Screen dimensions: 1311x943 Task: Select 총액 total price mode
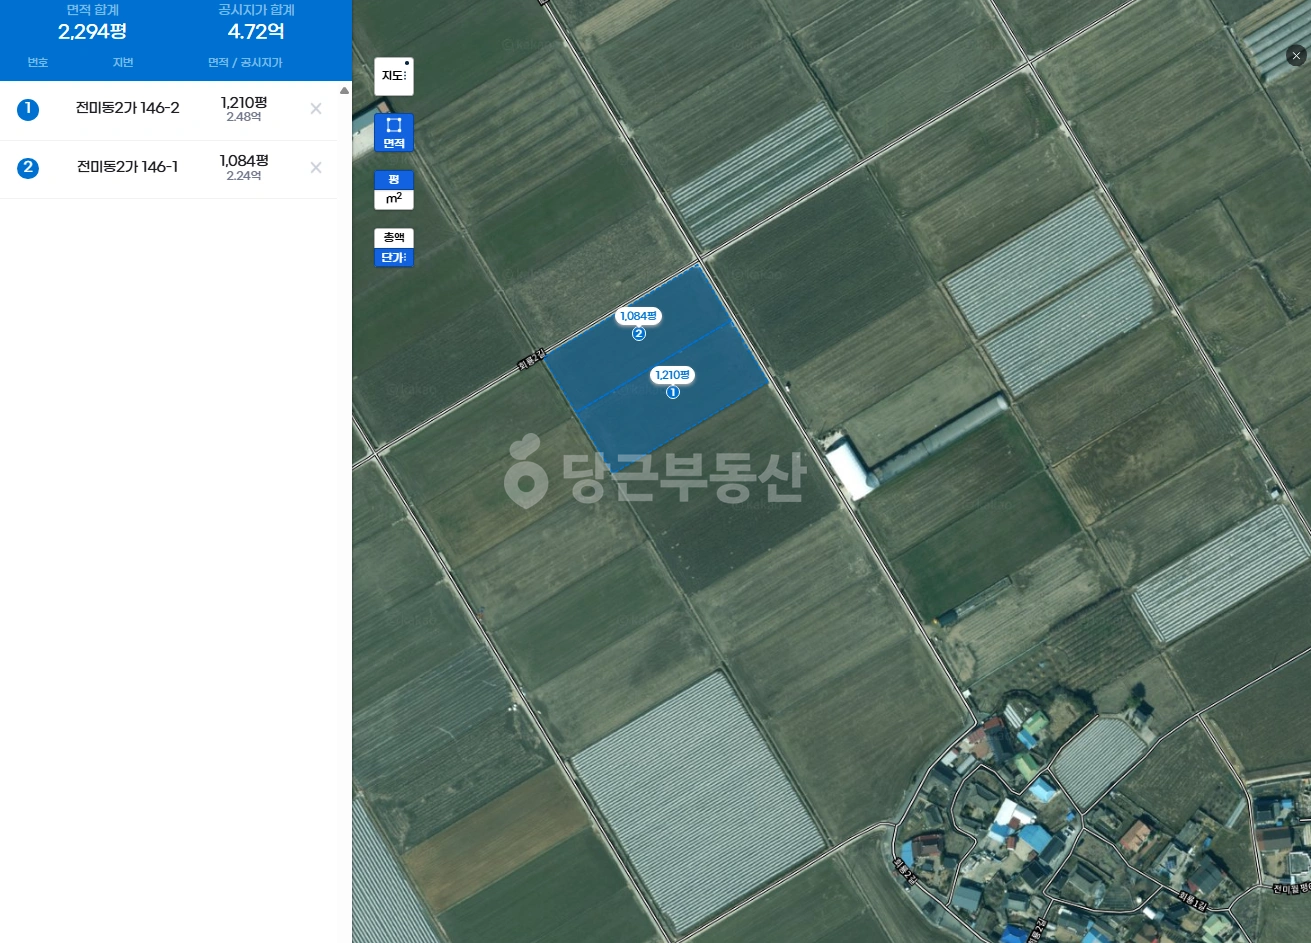click(394, 238)
